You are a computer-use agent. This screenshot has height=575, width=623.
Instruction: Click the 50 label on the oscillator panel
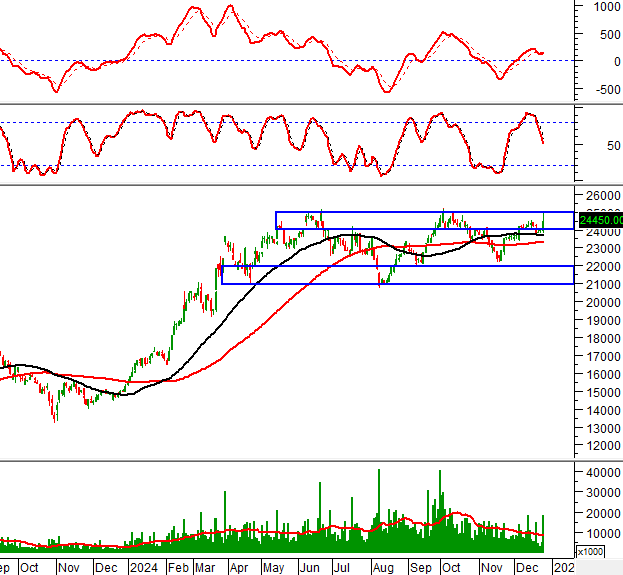[x=596, y=146]
